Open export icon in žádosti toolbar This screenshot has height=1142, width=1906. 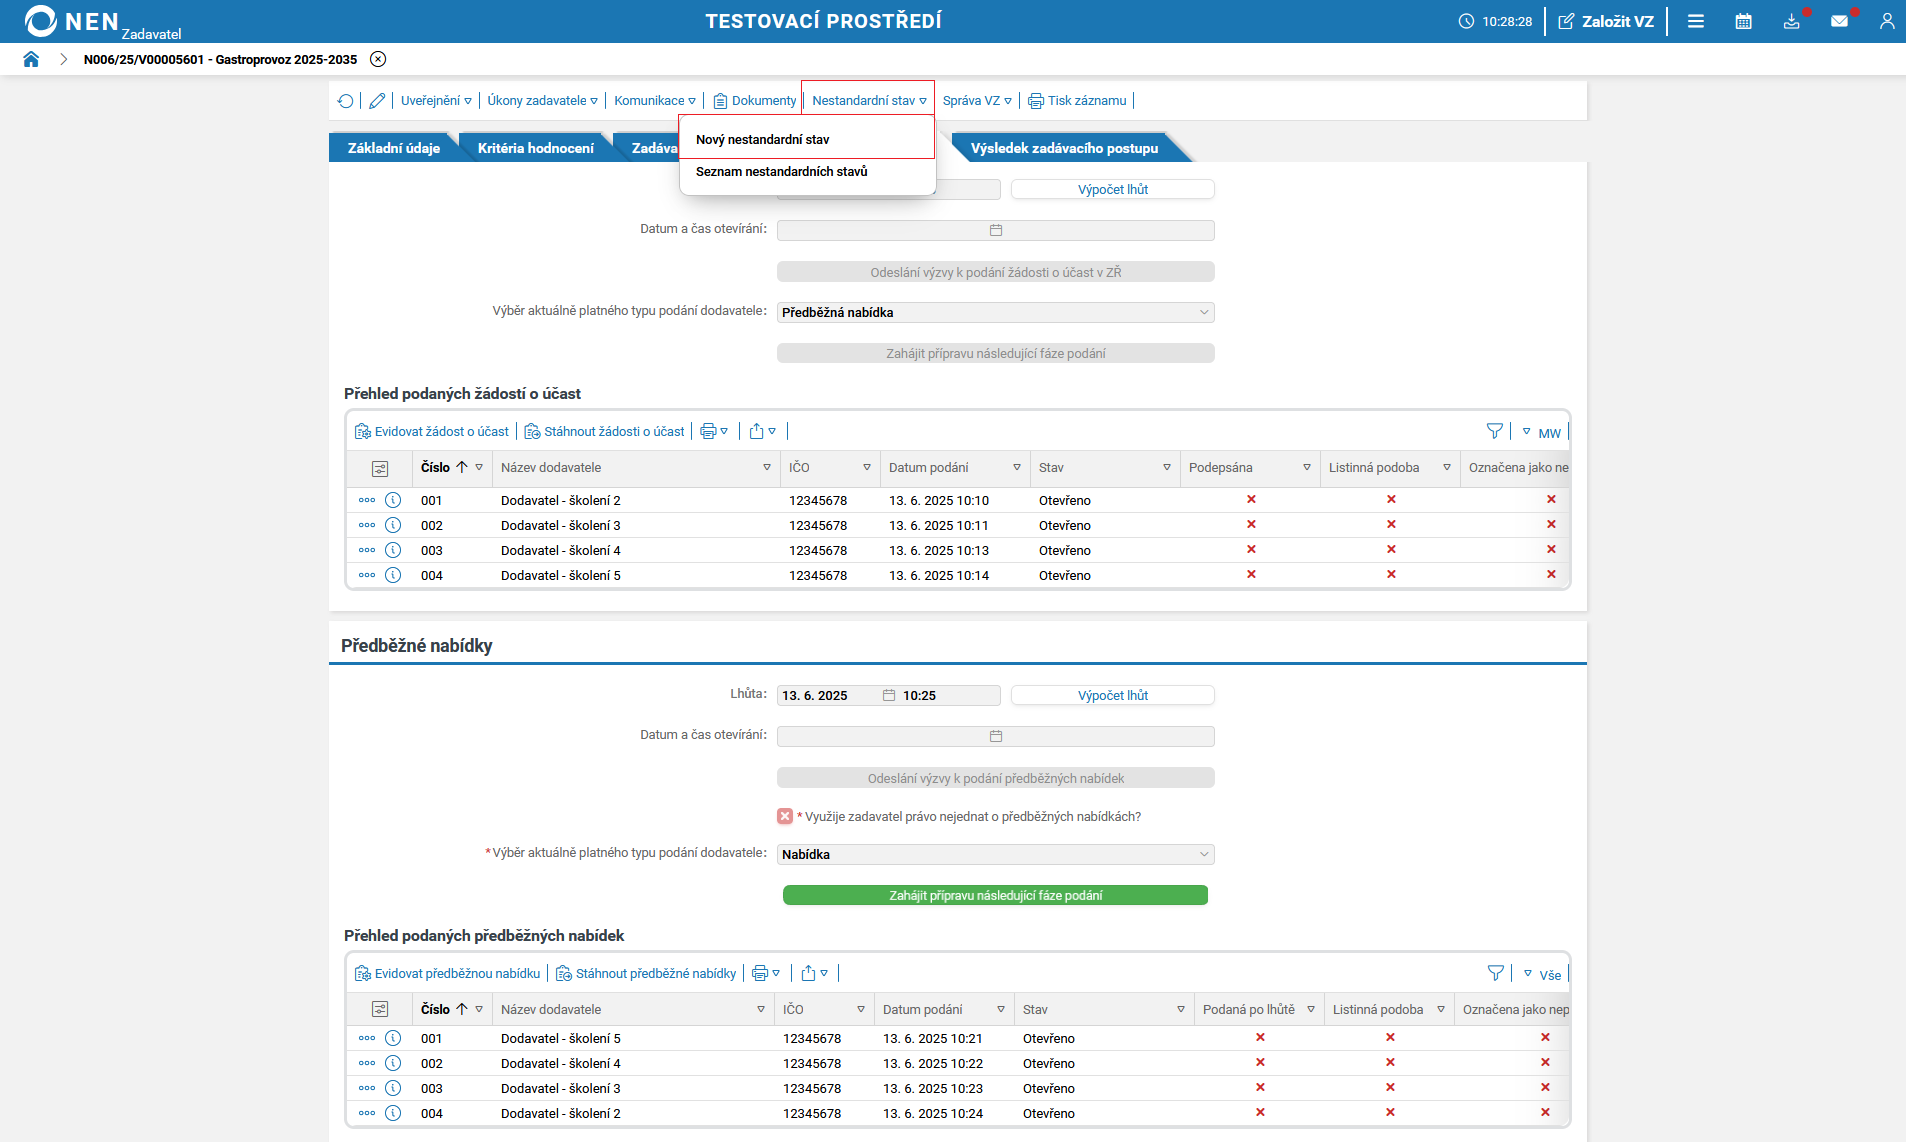coord(762,432)
